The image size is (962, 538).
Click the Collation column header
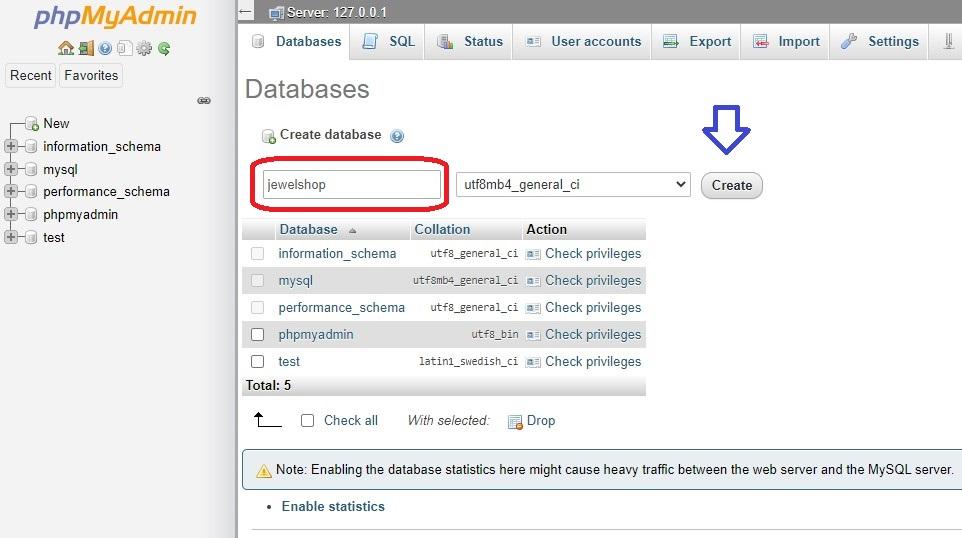(x=442, y=229)
